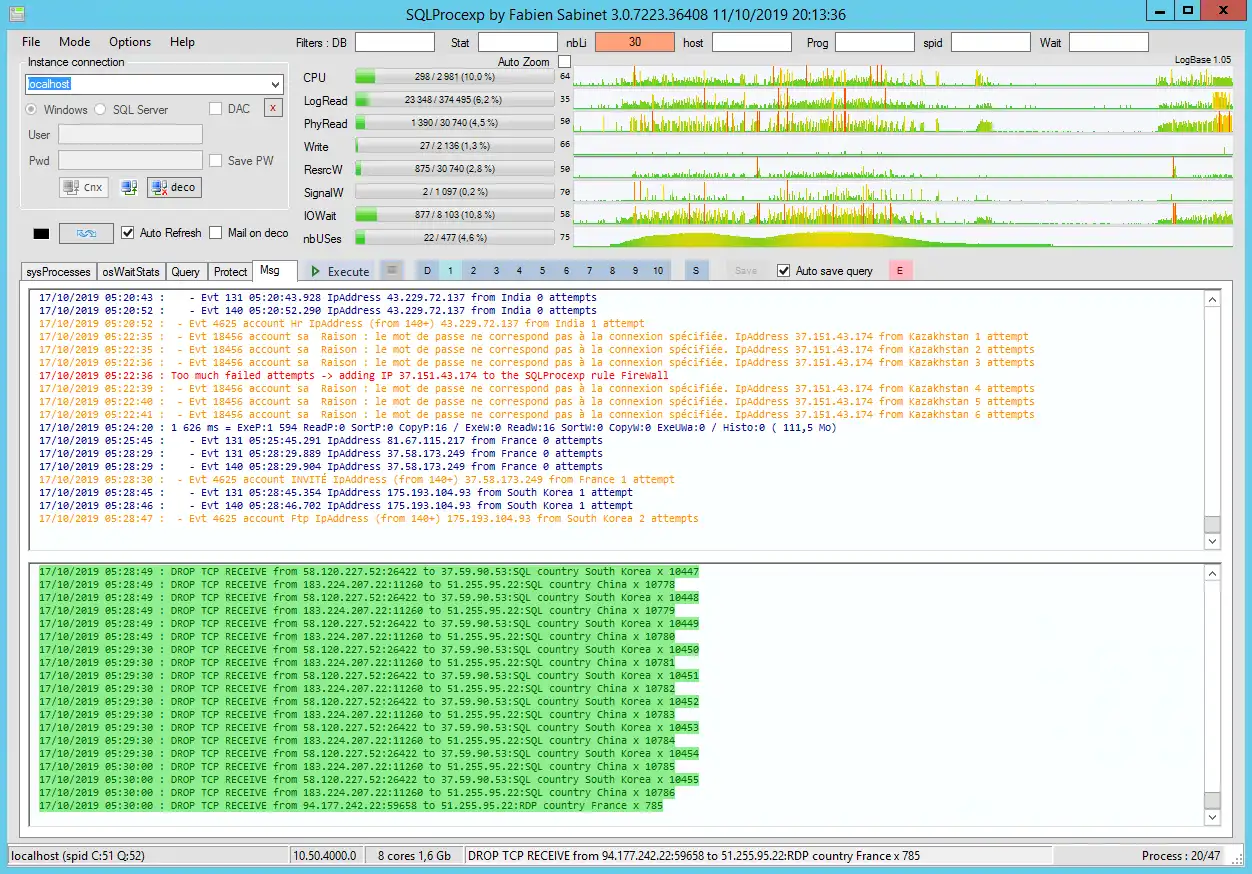Click the User input field
This screenshot has width=1252, height=874.
click(130, 134)
